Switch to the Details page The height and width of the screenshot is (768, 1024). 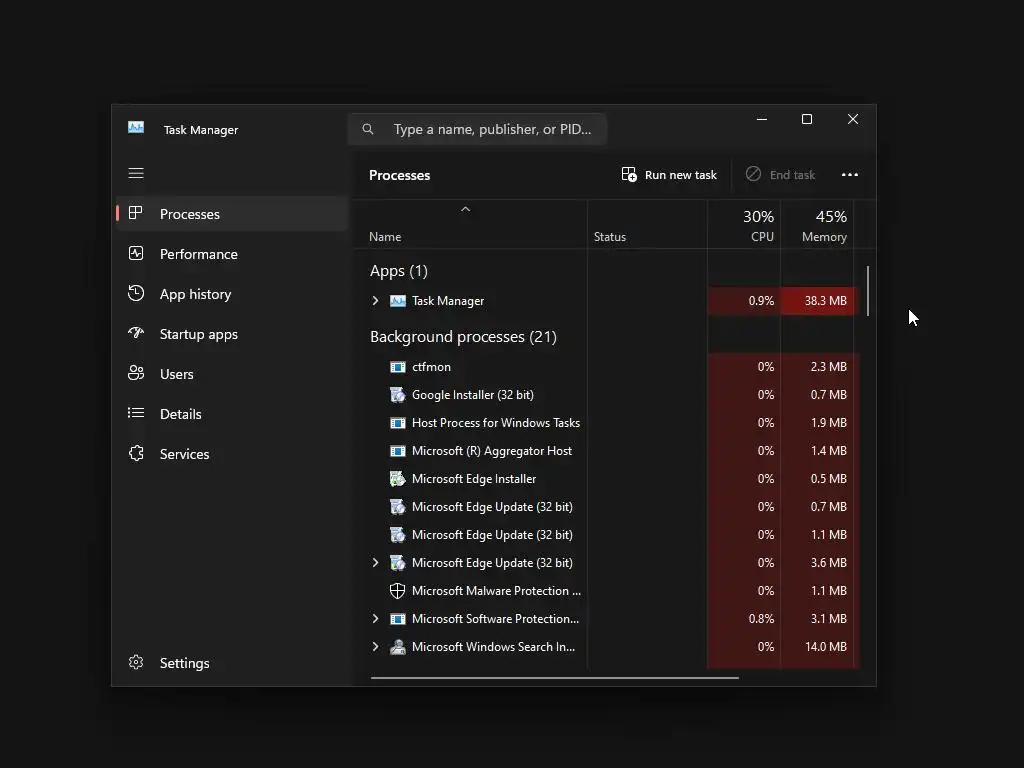click(x=180, y=414)
